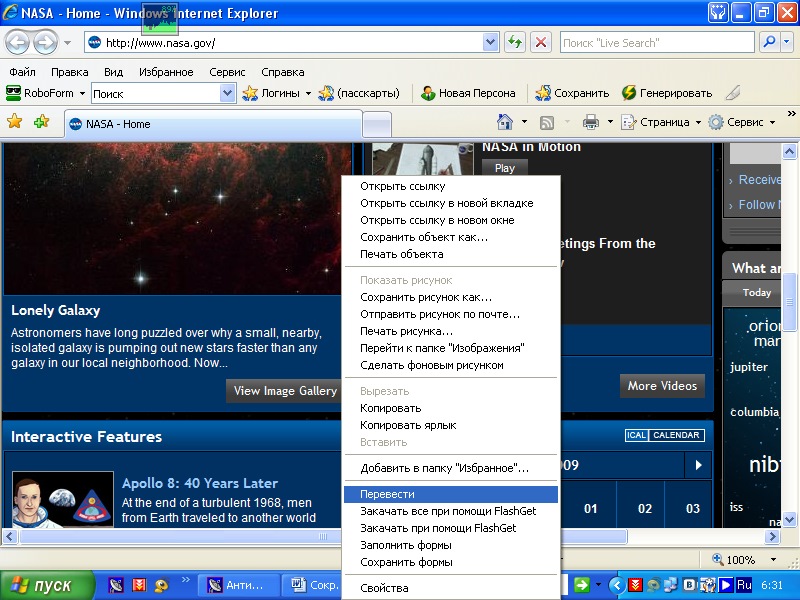Click the ICAL calendar icon
Image resolution: width=800 pixels, height=600 pixels.
[637, 435]
